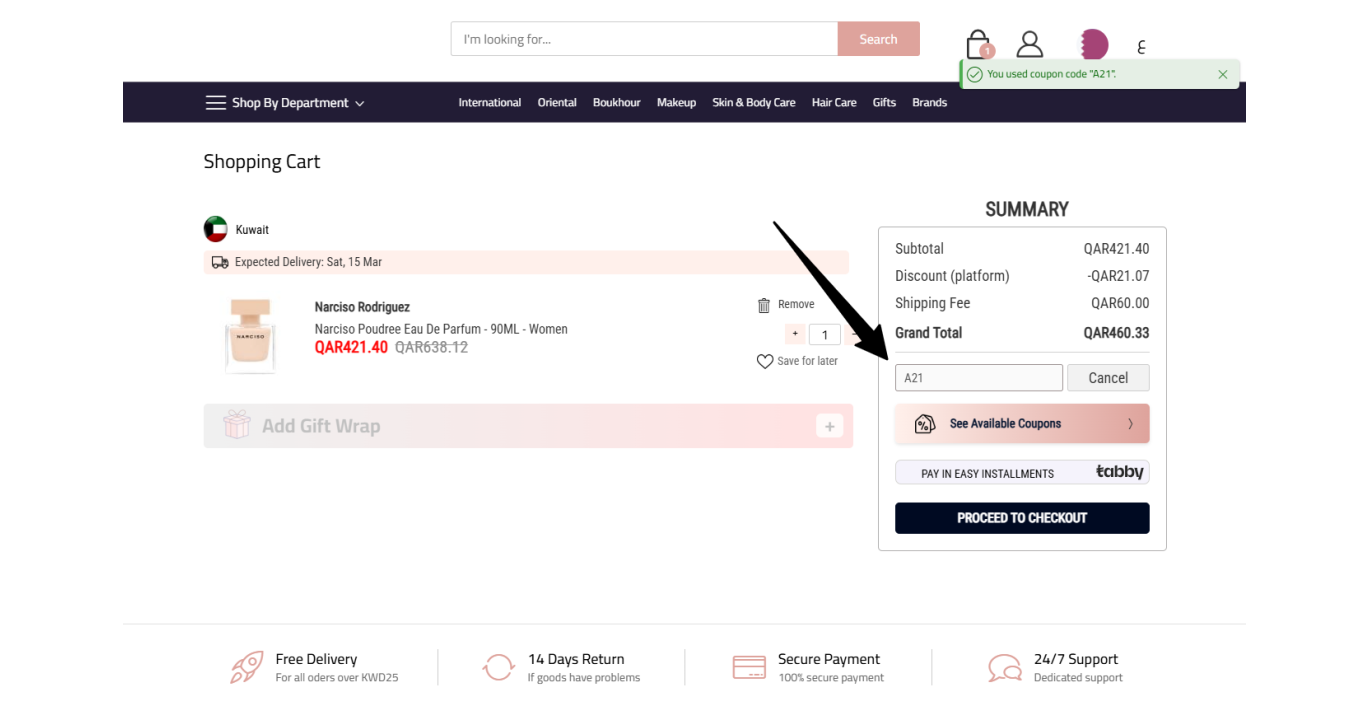This screenshot has width=1368, height=720.
Task: Click the 24/7 Support chat icon
Action: (1005, 667)
